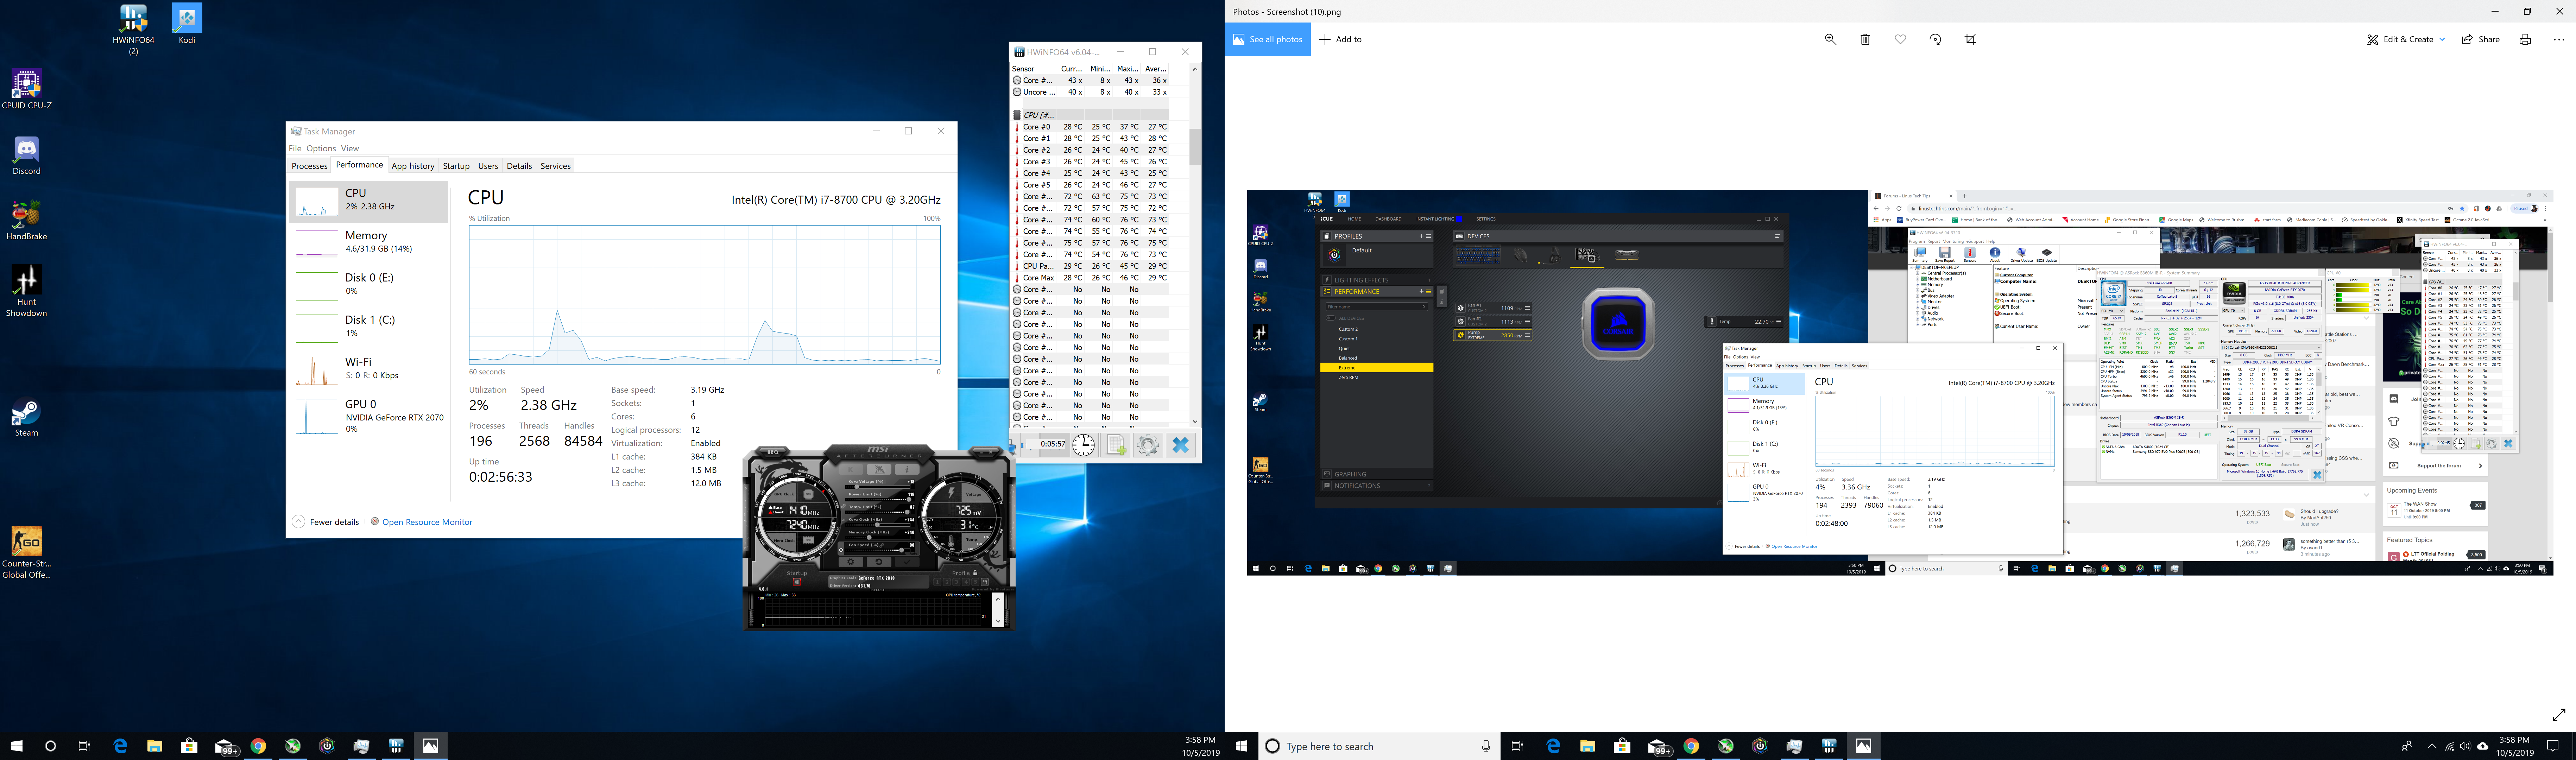Open the Users tab in Task Manager
Screen dimensions: 2576x760
coord(488,166)
